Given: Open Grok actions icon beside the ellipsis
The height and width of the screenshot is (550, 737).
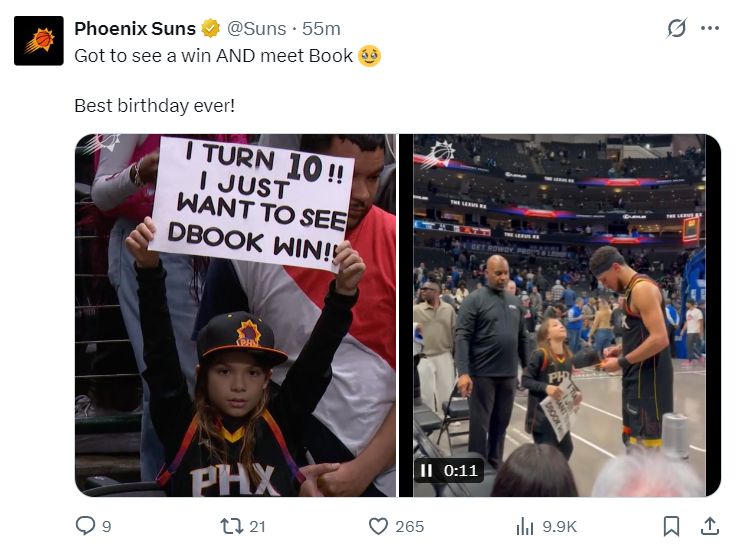Looking at the screenshot, I should tap(677, 29).
